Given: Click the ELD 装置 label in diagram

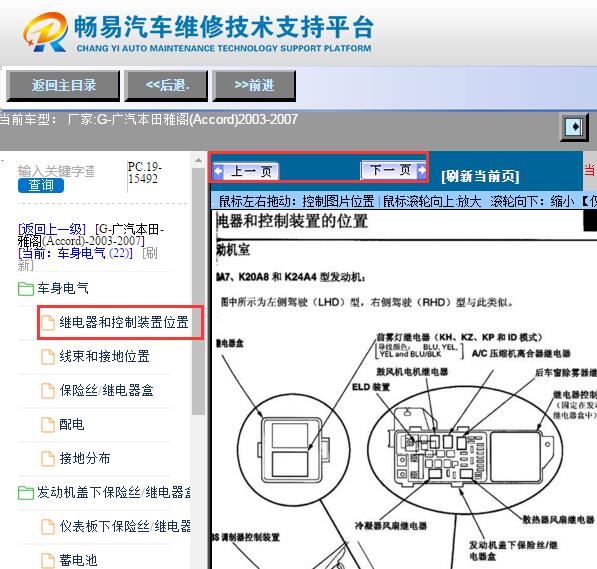Looking at the screenshot, I should click(370, 387).
